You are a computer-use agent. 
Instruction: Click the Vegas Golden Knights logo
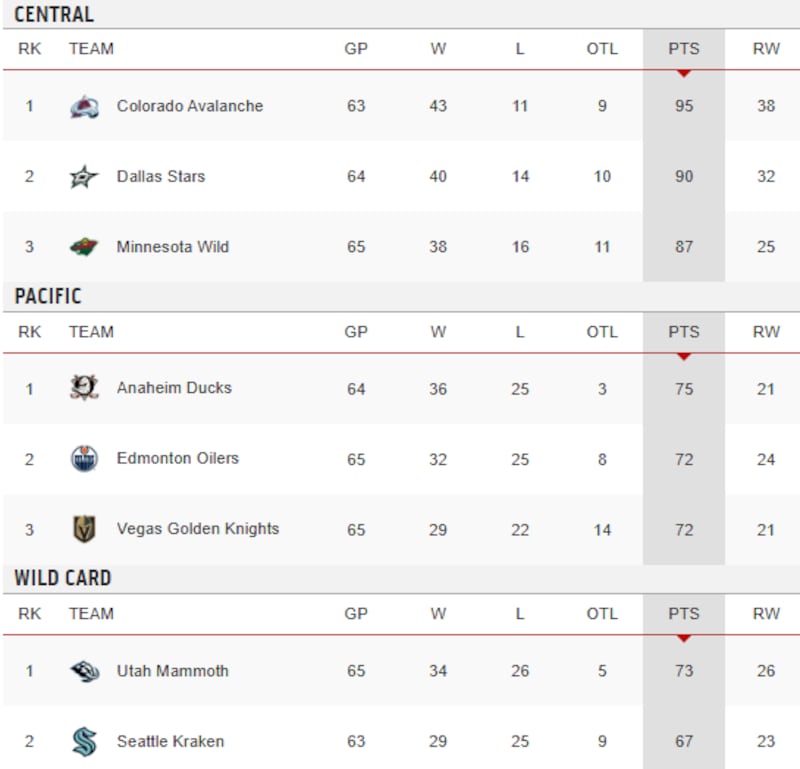(x=85, y=529)
